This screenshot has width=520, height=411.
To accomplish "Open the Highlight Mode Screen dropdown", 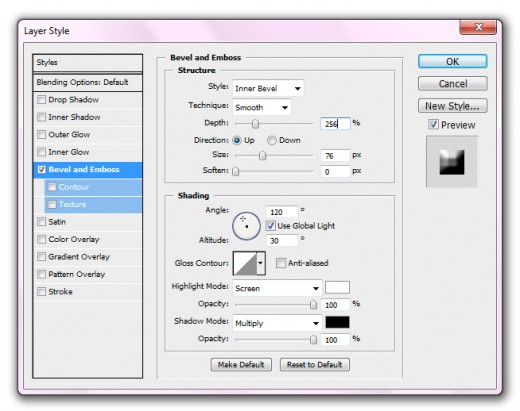I will coord(277,288).
